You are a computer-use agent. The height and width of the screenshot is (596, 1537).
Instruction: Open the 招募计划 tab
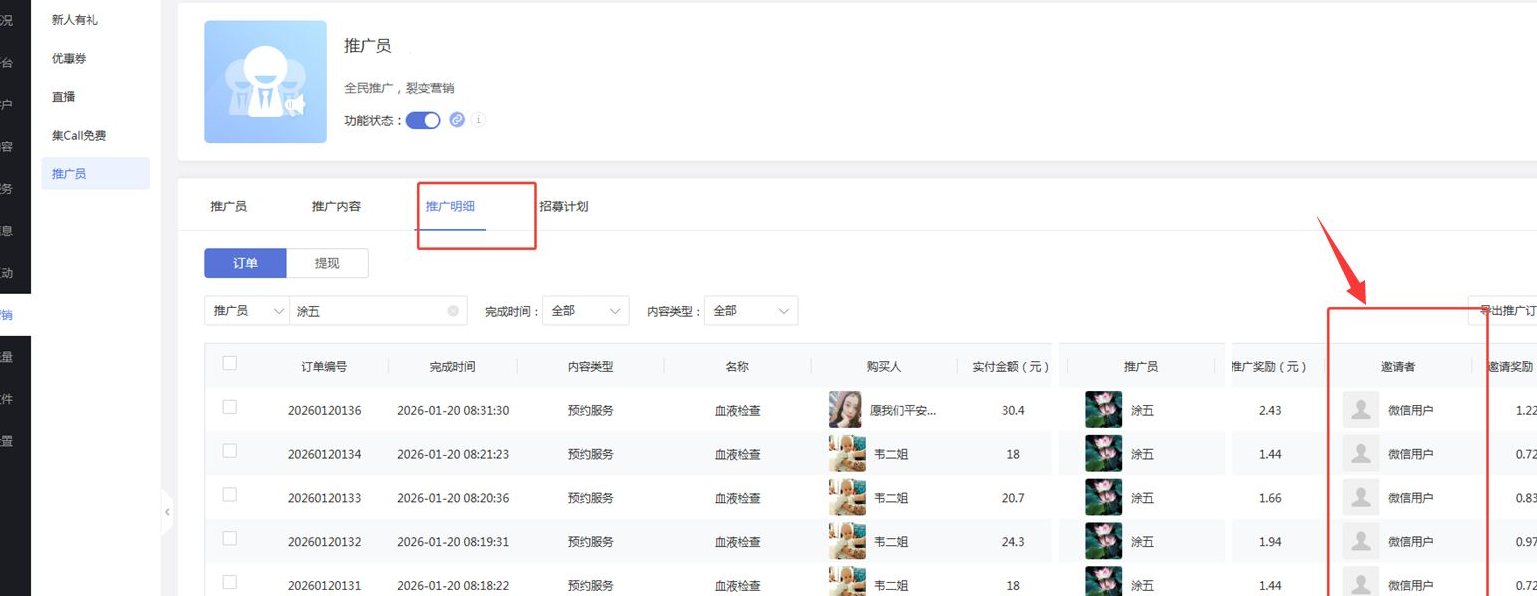click(x=563, y=206)
